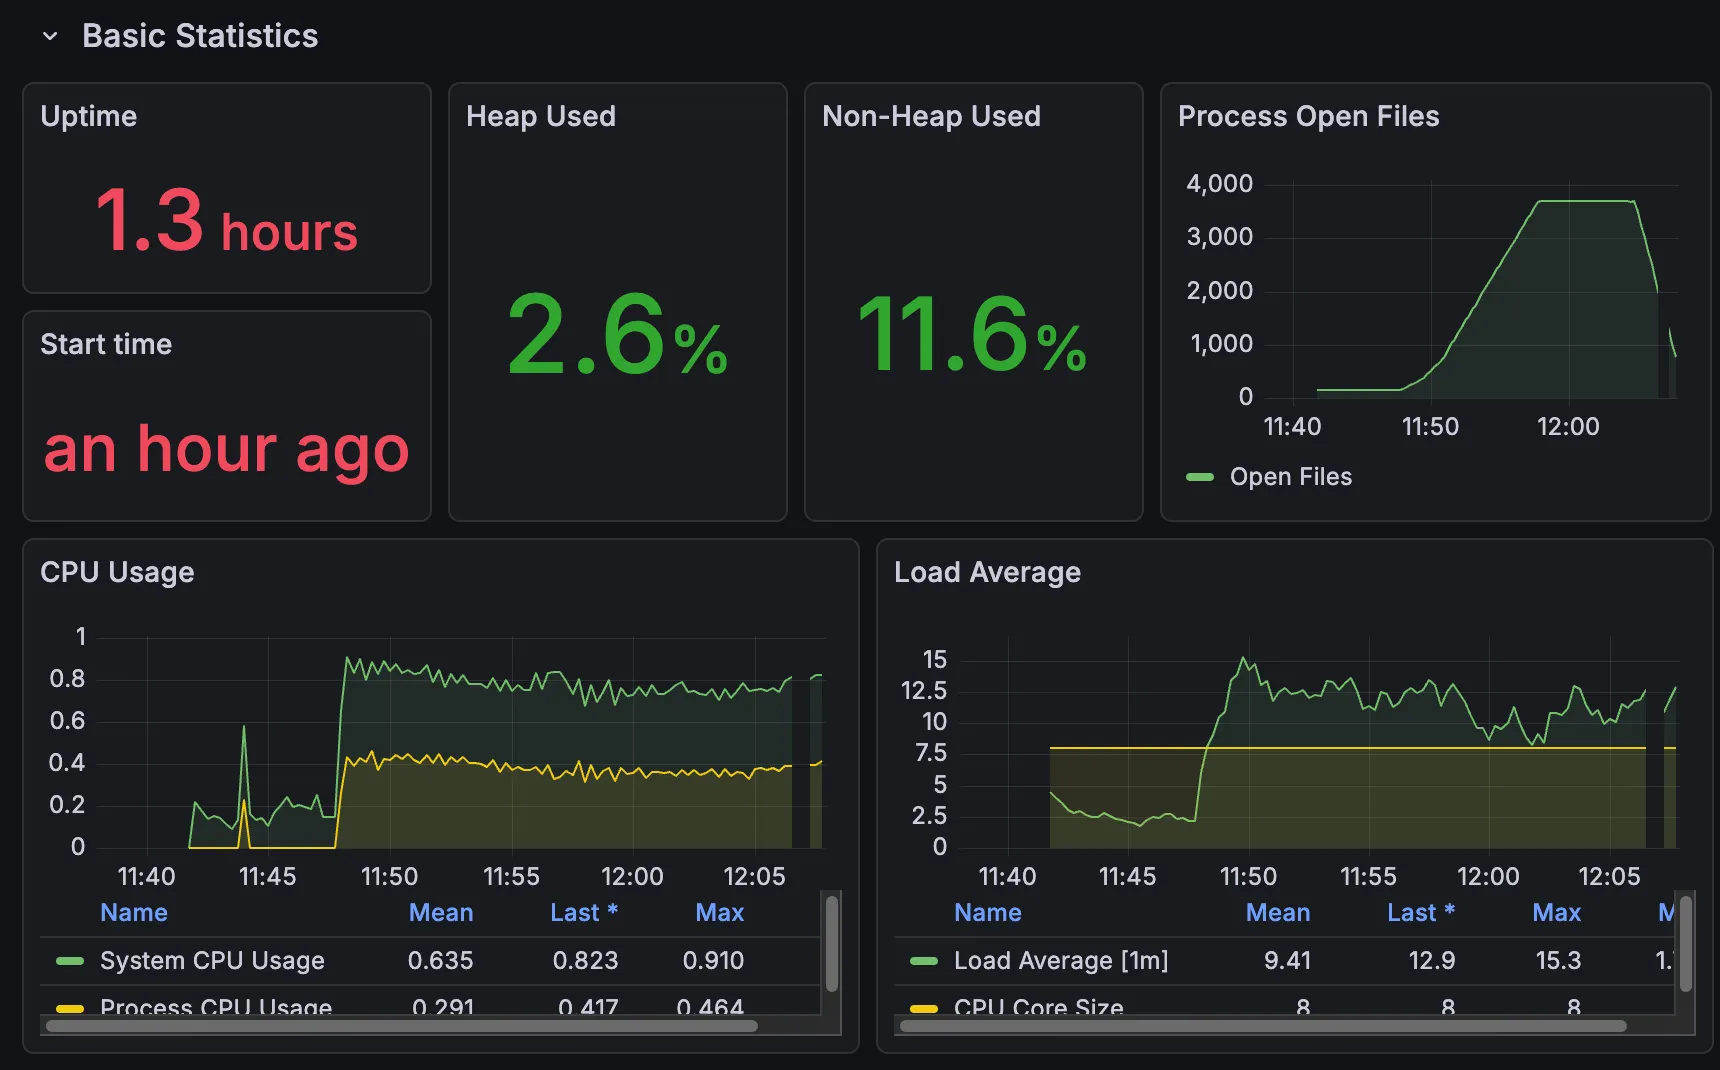
Task: Toggle Process CPU Usage series in legend
Action: click(x=216, y=1006)
